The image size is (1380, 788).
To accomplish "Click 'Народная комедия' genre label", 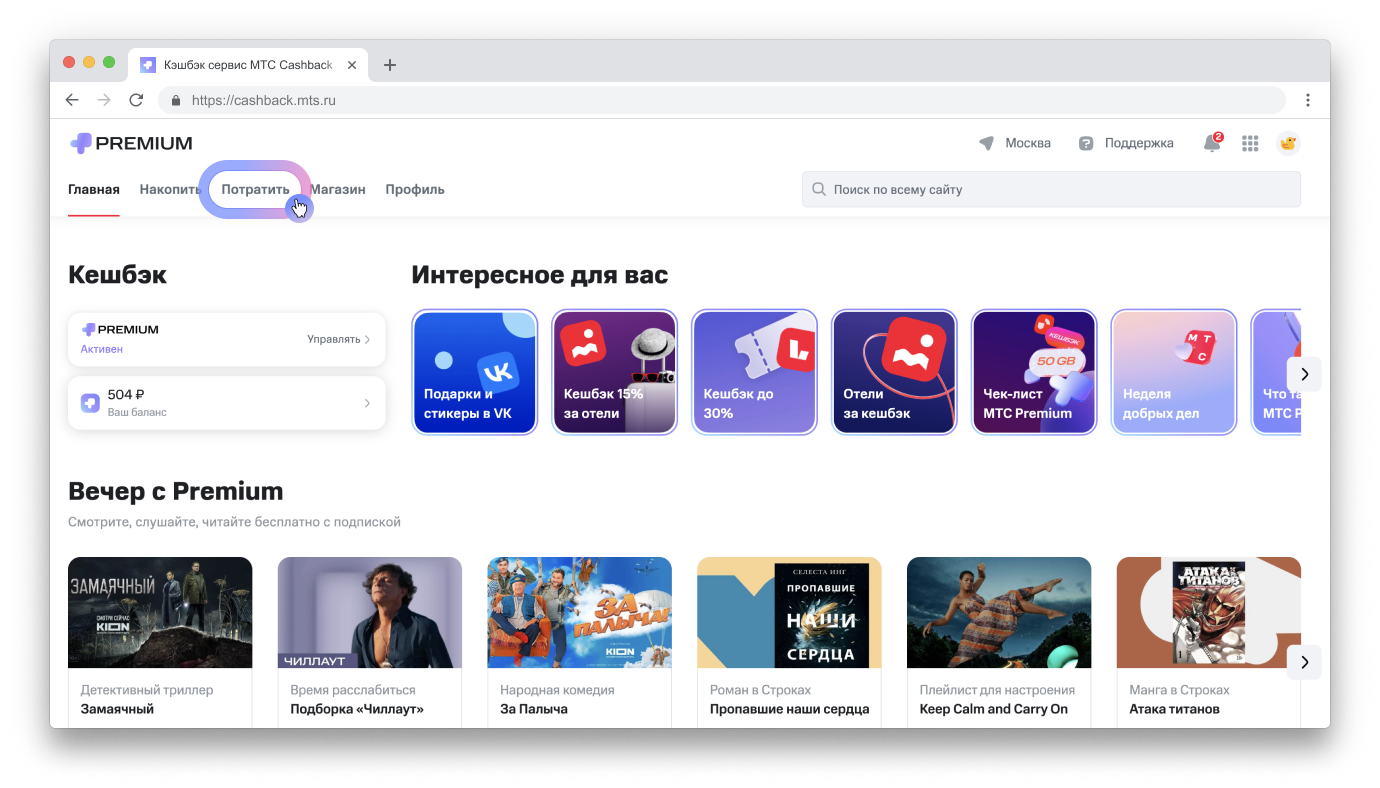I will tap(557, 690).
